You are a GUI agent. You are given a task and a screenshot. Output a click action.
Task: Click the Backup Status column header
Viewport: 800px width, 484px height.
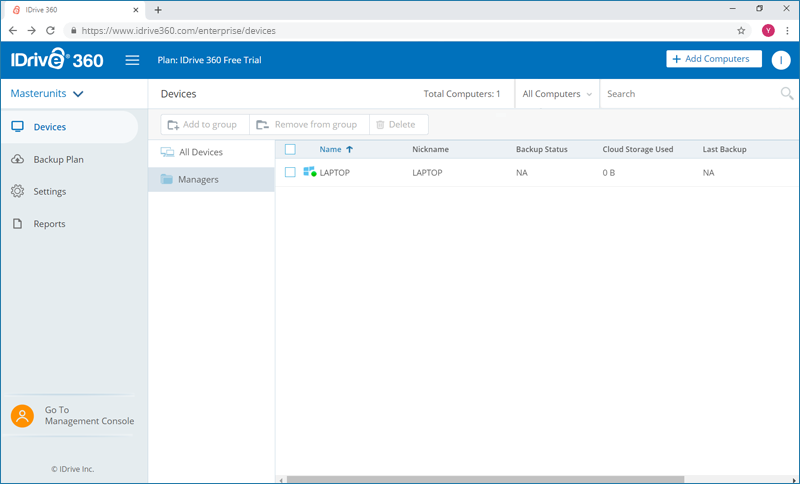pos(542,149)
